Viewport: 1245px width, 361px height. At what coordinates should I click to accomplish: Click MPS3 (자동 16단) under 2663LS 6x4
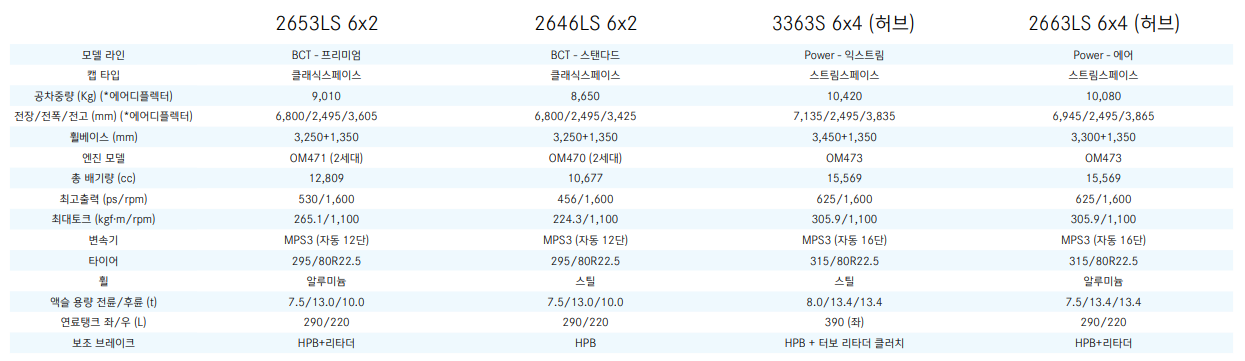[x=1103, y=241]
